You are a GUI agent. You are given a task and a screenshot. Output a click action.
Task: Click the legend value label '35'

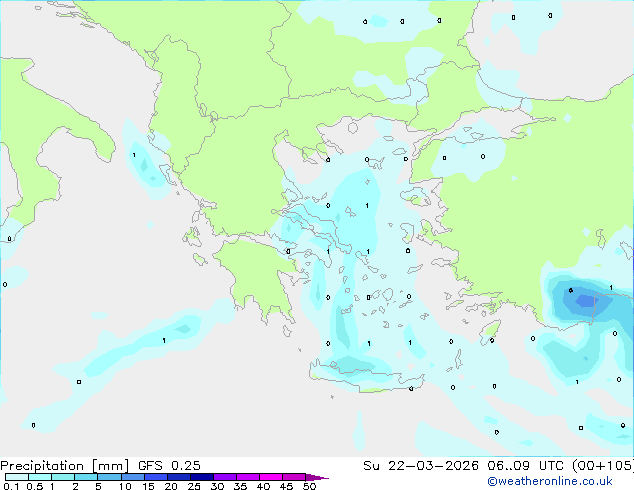240,486
